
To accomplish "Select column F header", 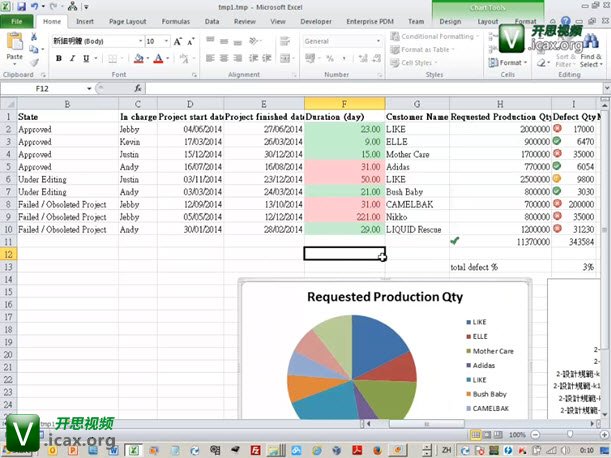I will click(x=344, y=104).
